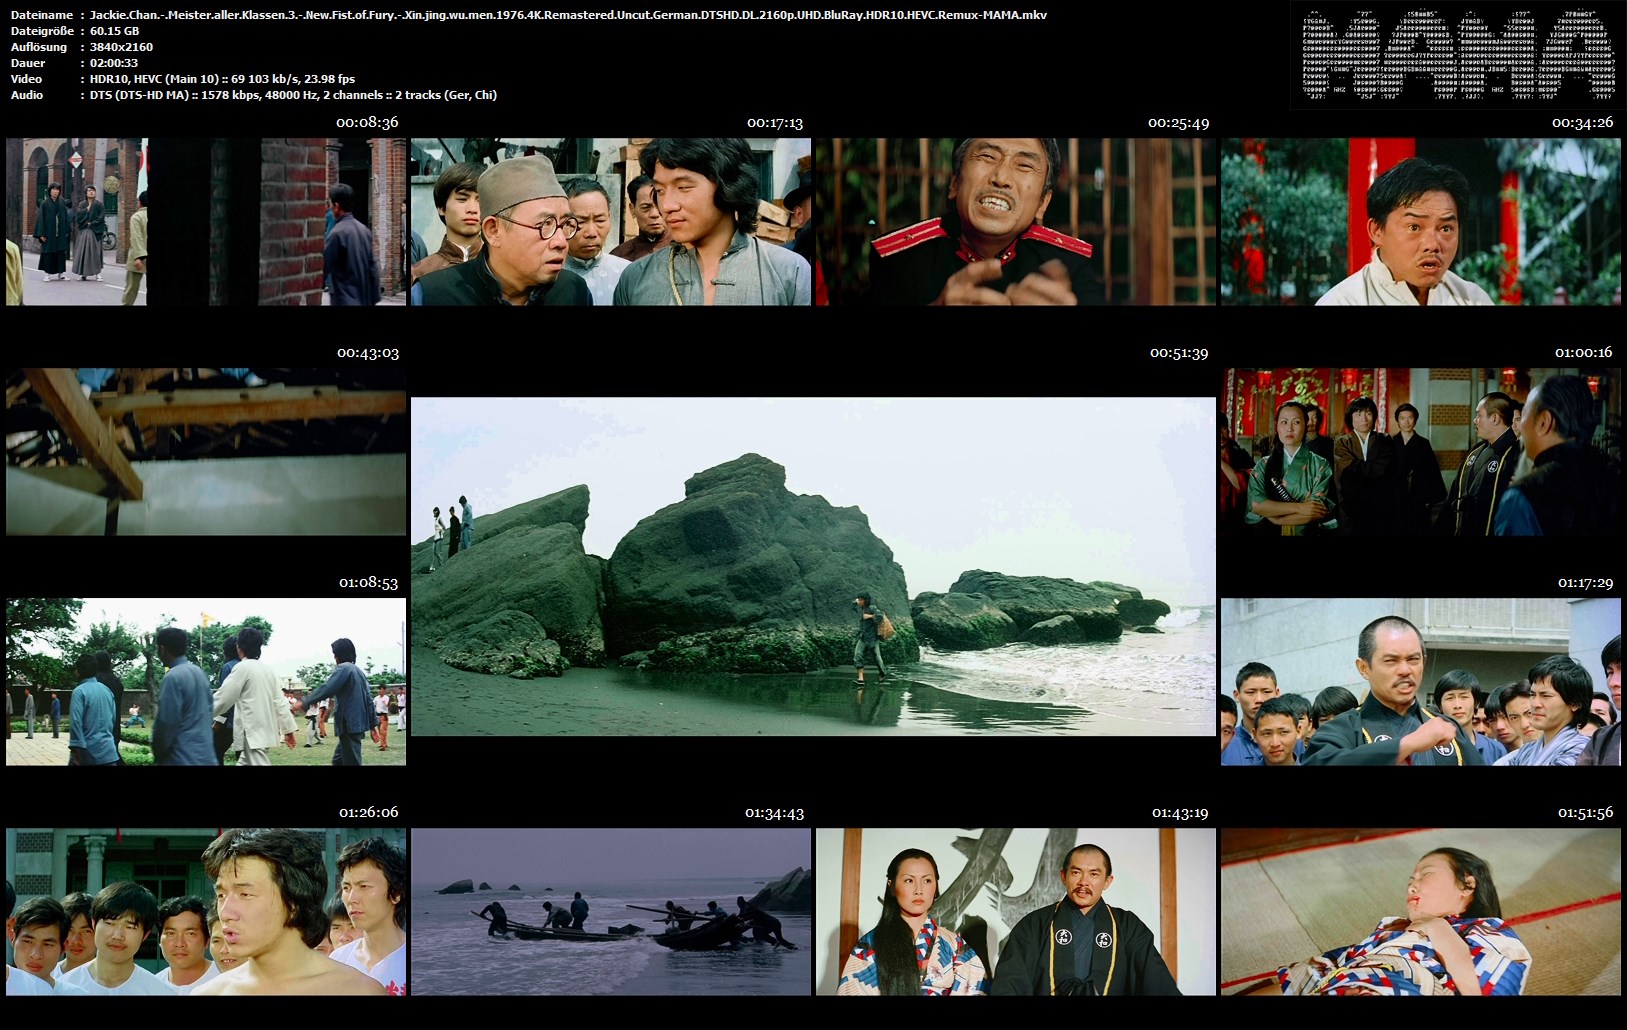Click the DTS-HD MA audio info line

click(x=293, y=95)
